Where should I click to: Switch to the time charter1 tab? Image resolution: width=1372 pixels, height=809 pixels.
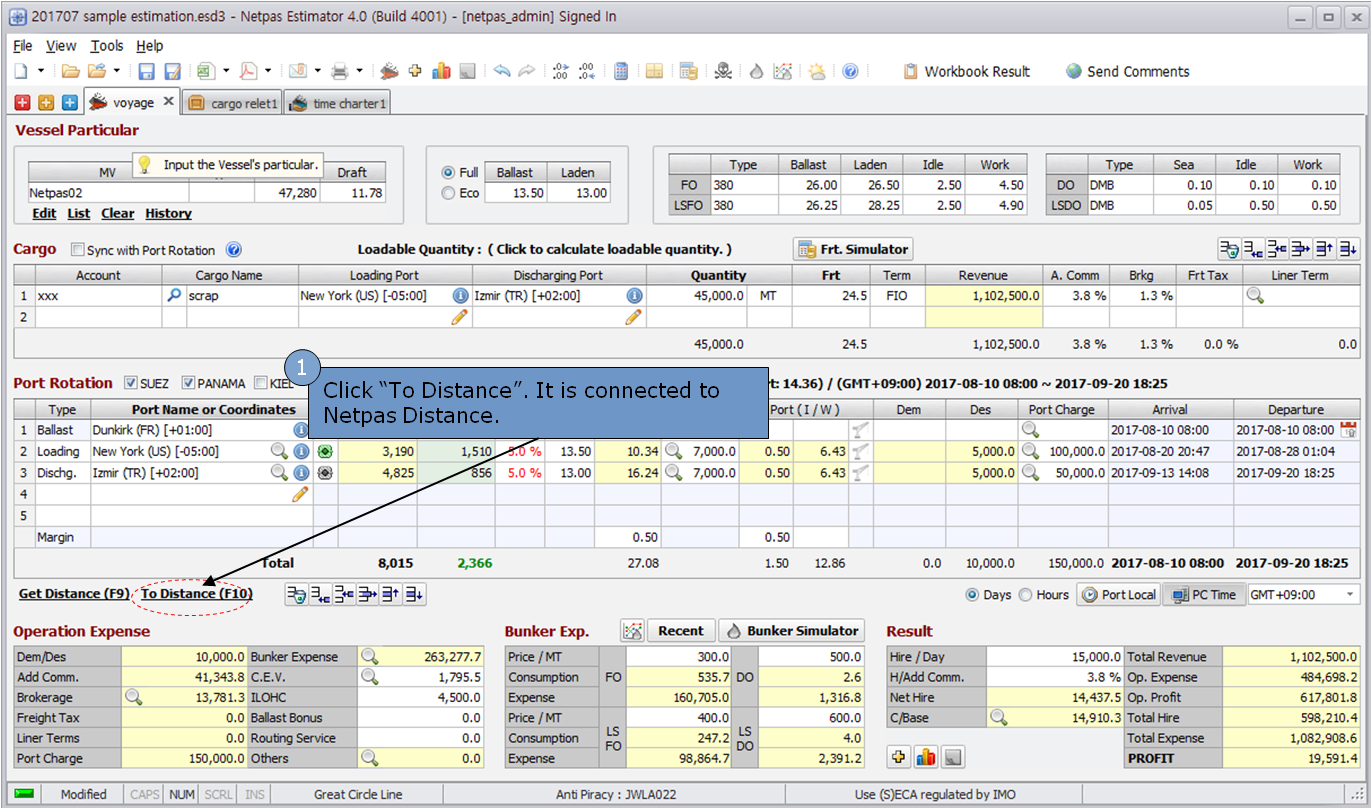(337, 103)
